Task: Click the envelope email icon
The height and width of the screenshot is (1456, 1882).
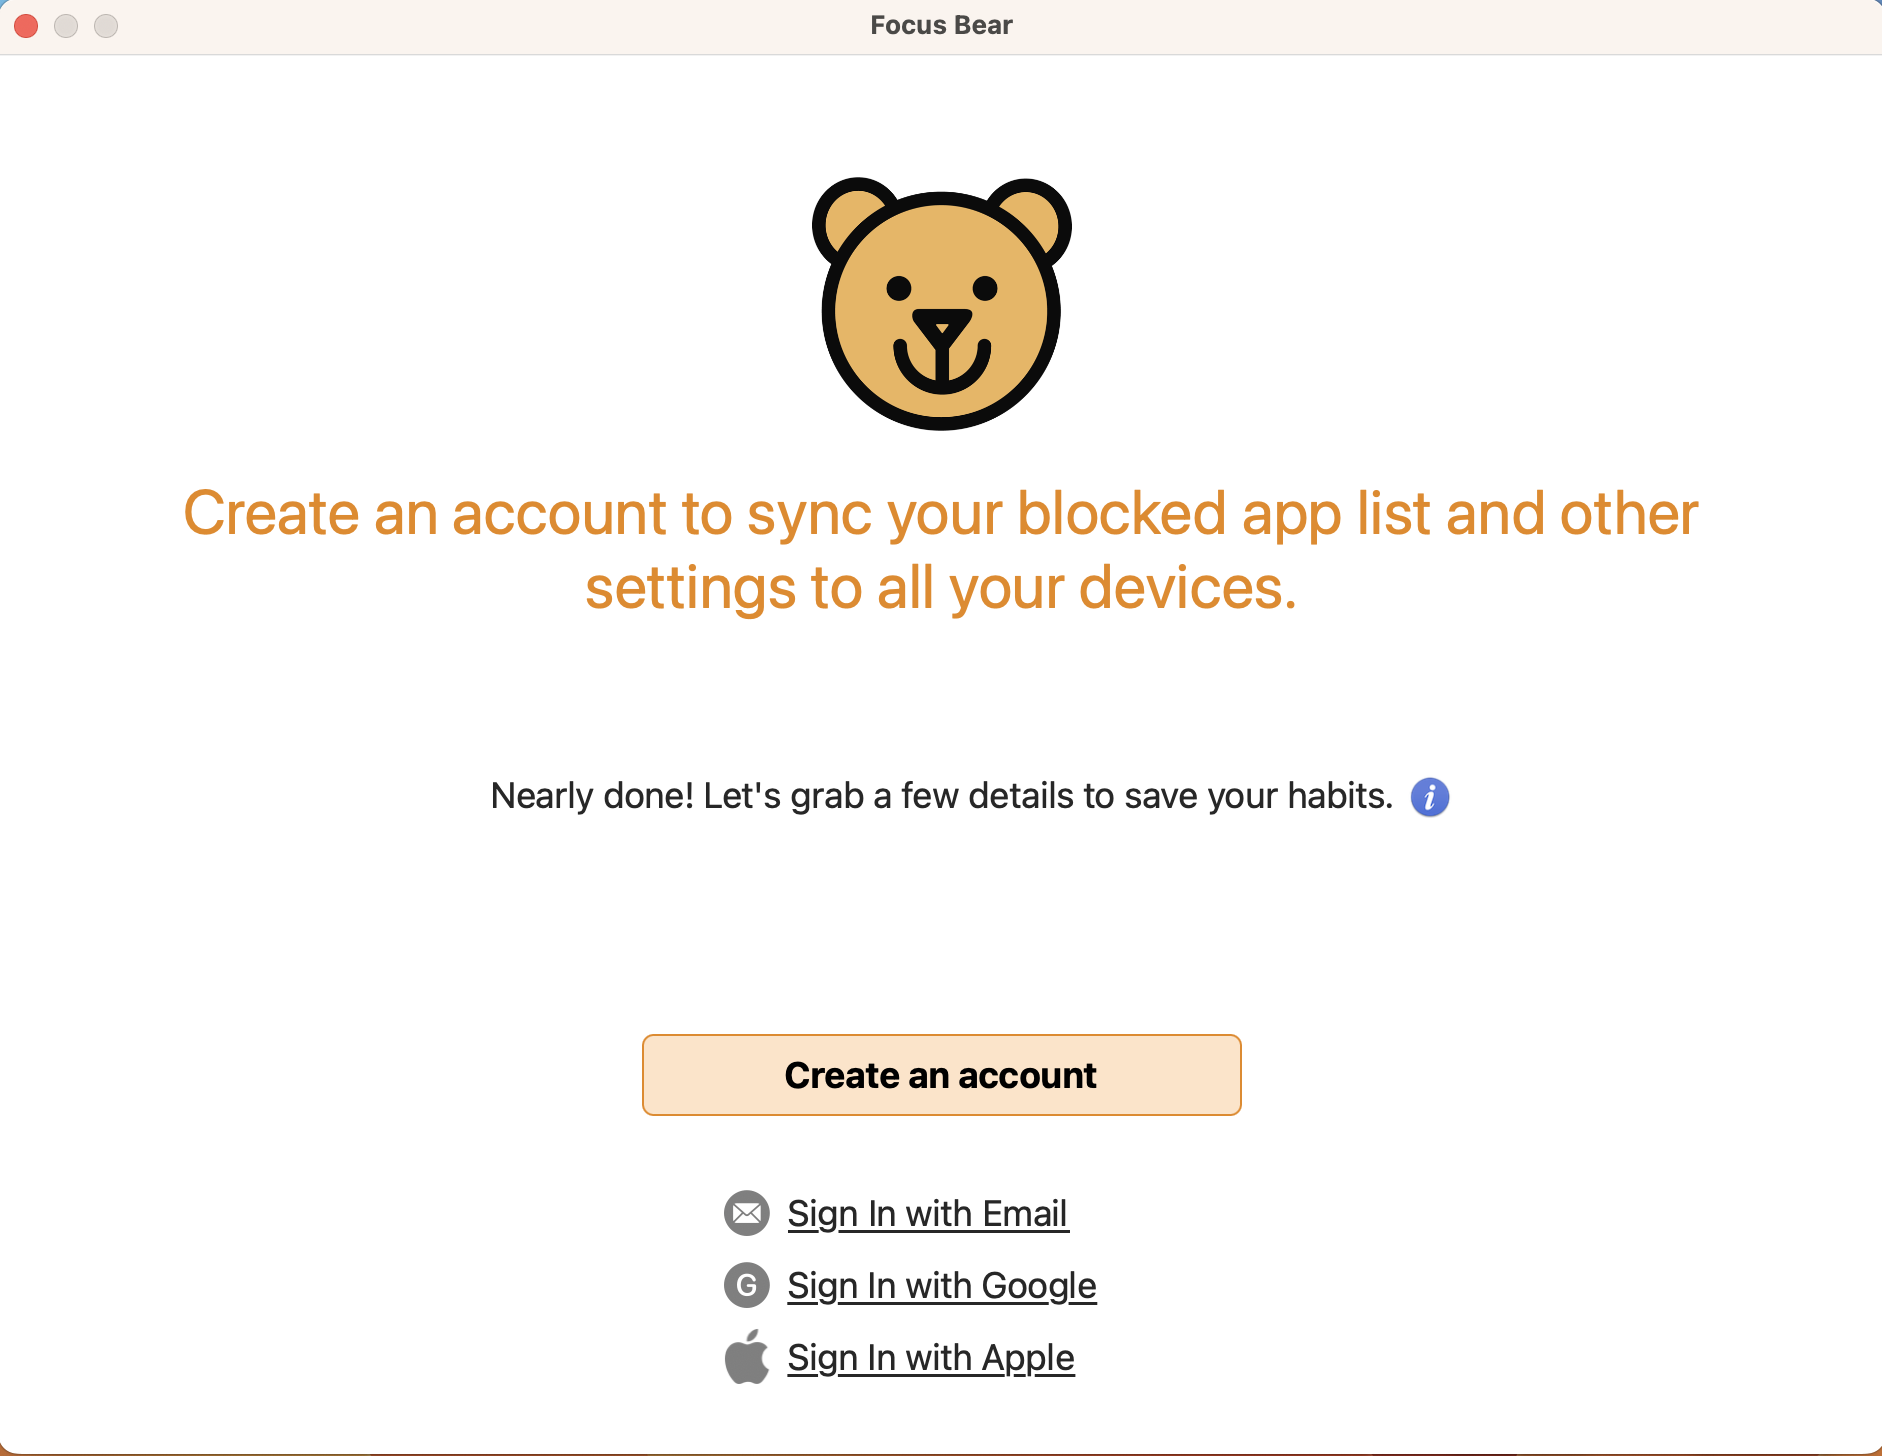Action: [747, 1213]
